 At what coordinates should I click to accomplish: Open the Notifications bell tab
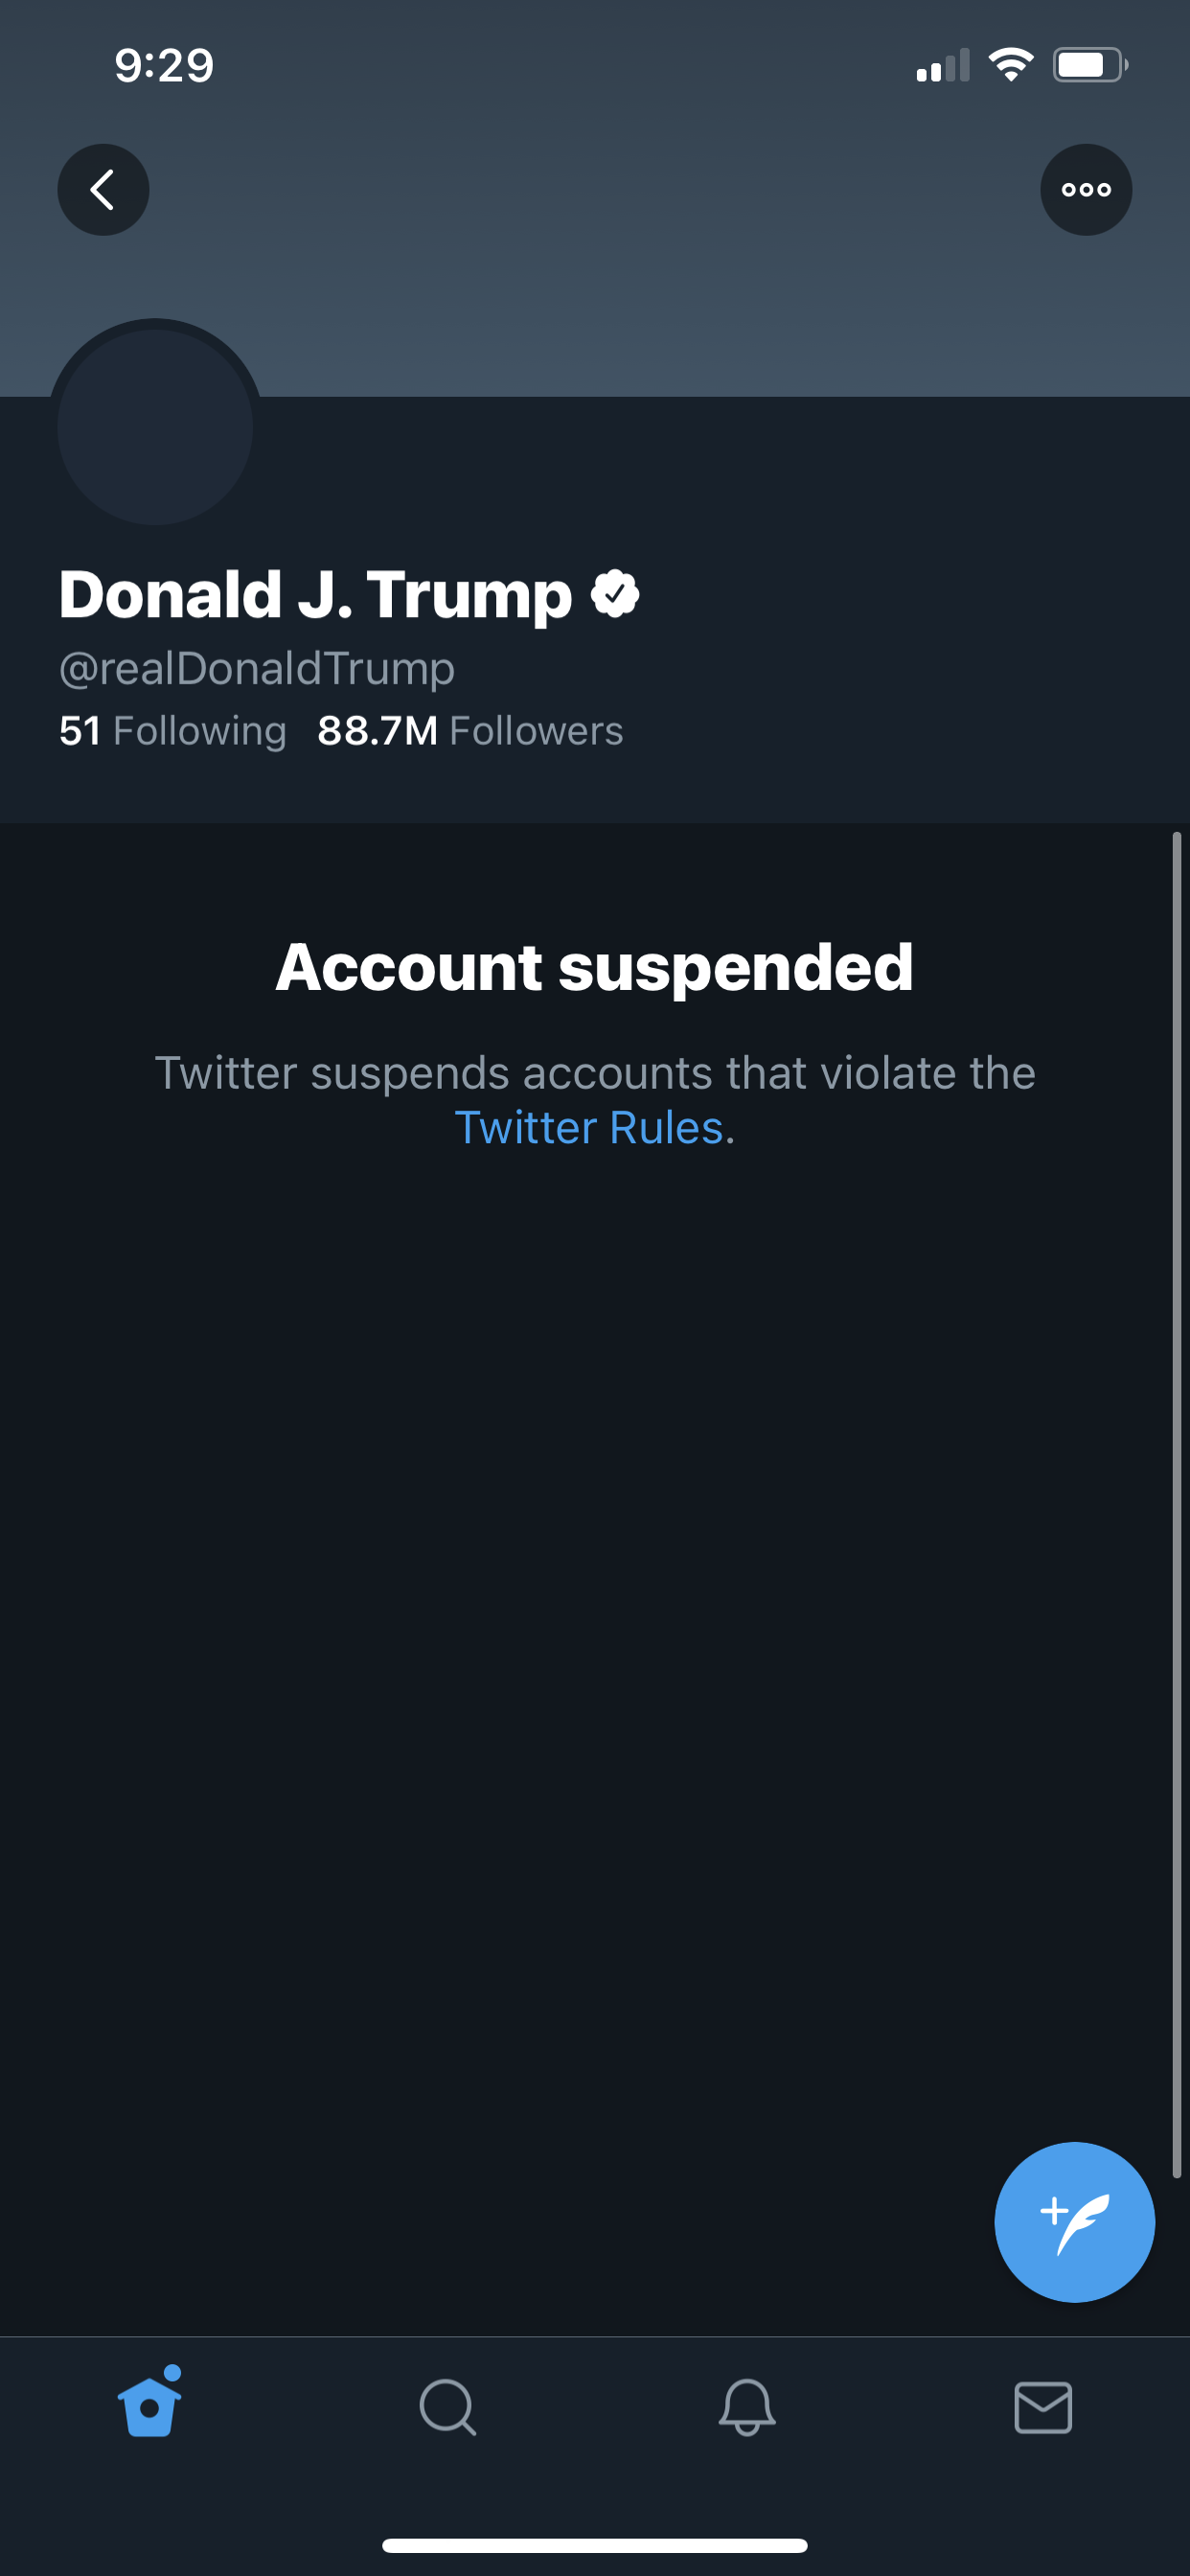747,2407
